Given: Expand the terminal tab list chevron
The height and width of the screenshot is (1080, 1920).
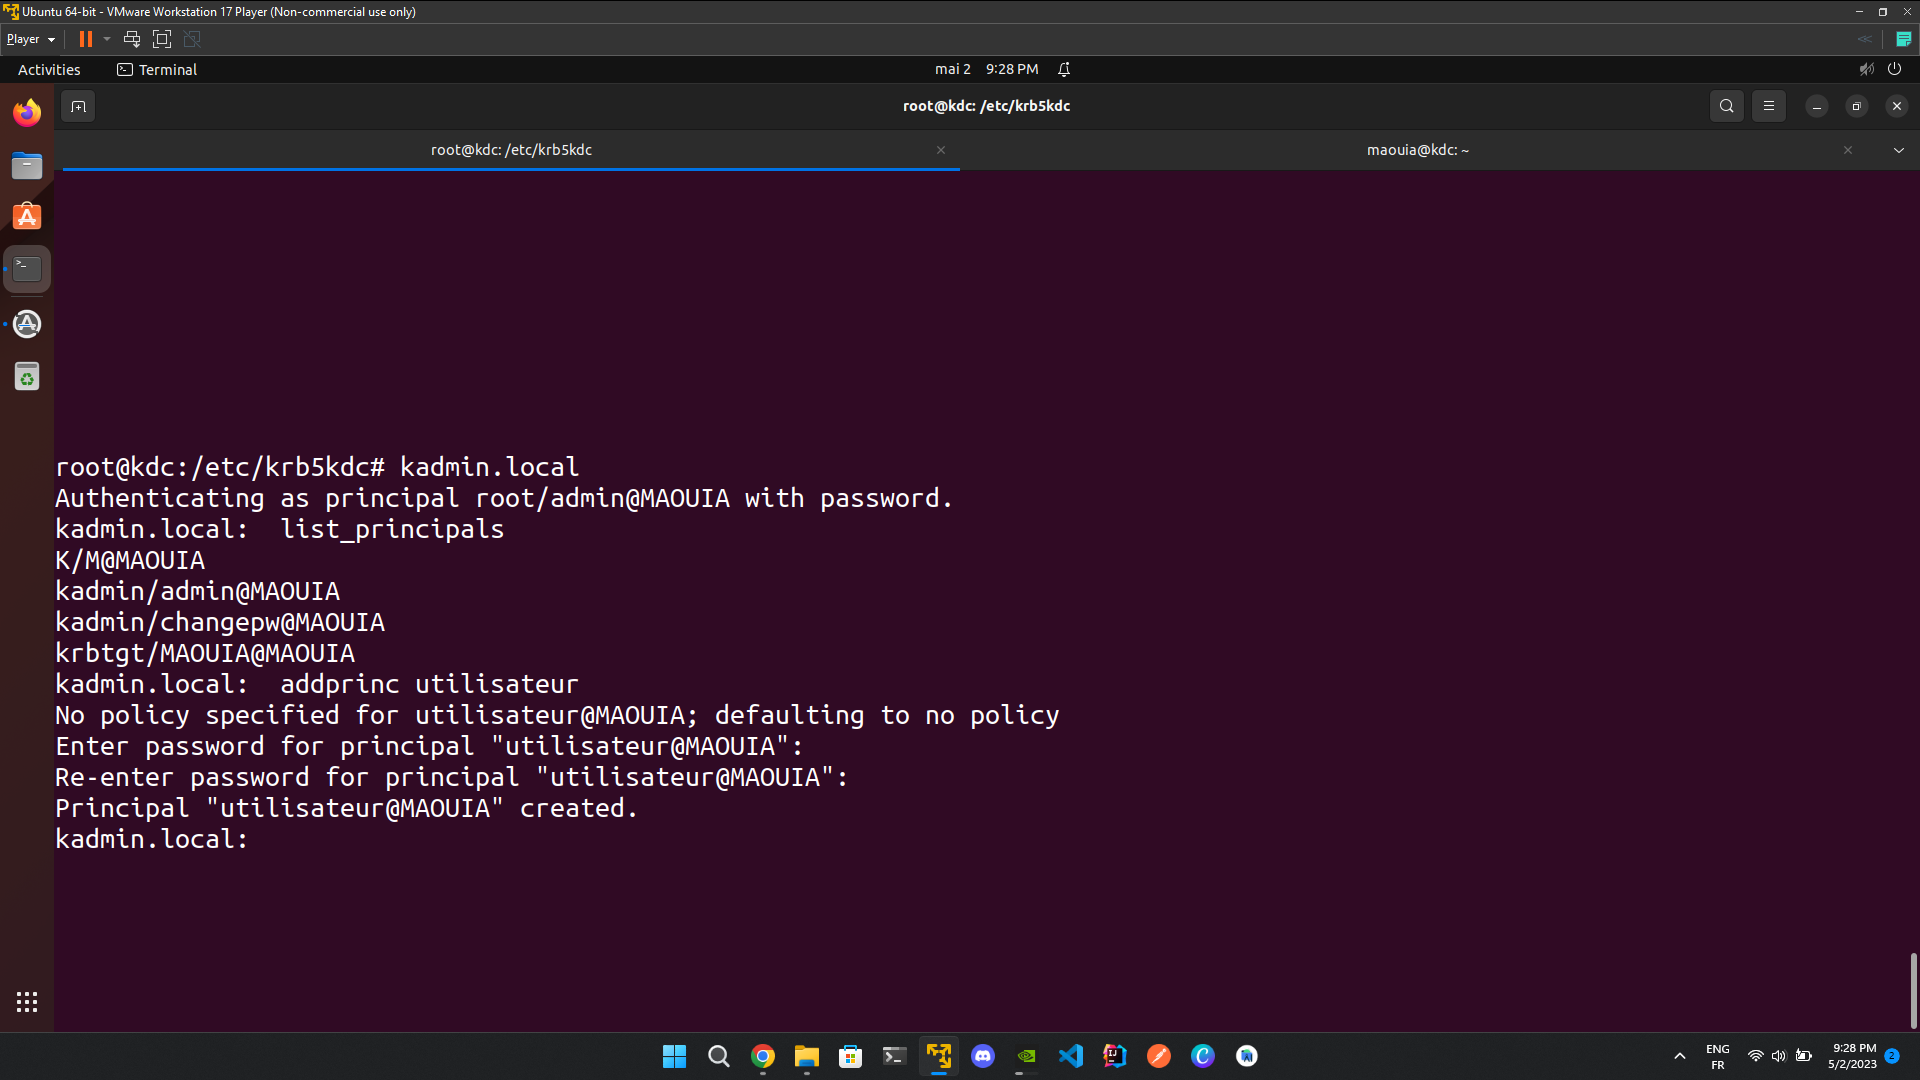Looking at the screenshot, I should pyautogui.click(x=1899, y=150).
